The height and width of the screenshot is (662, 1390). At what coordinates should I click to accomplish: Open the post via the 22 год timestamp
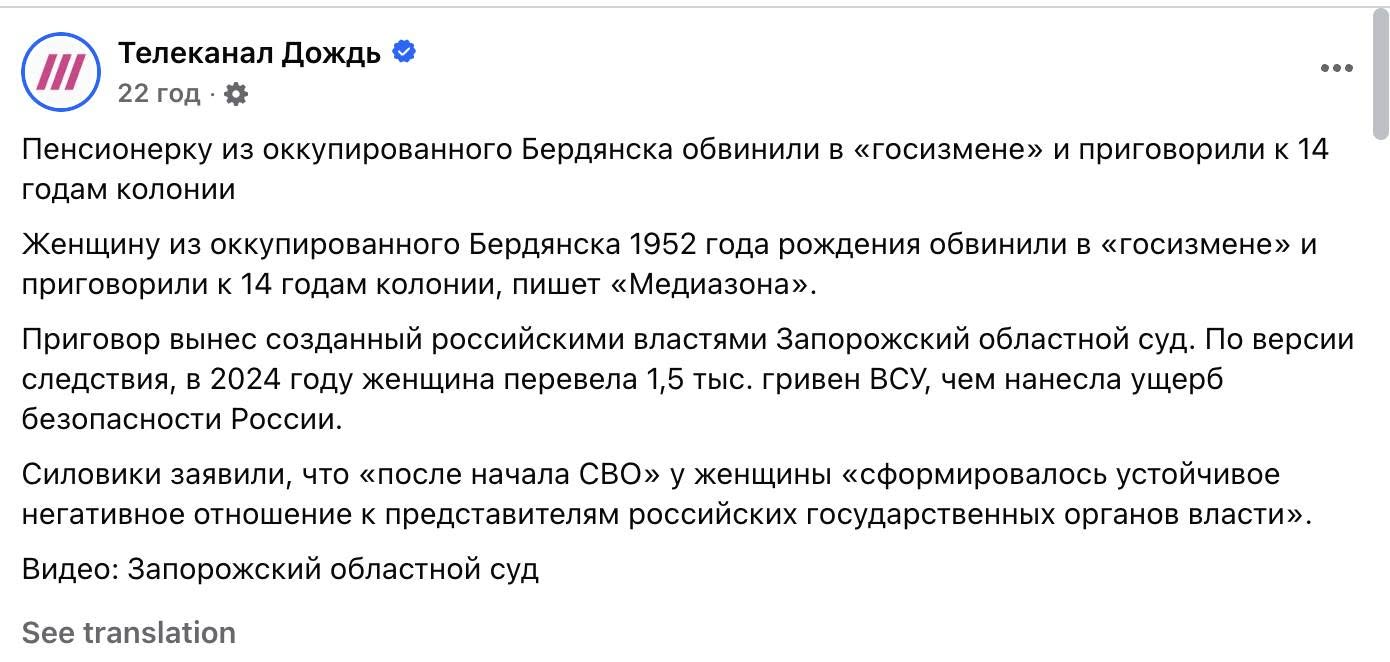pos(159,94)
